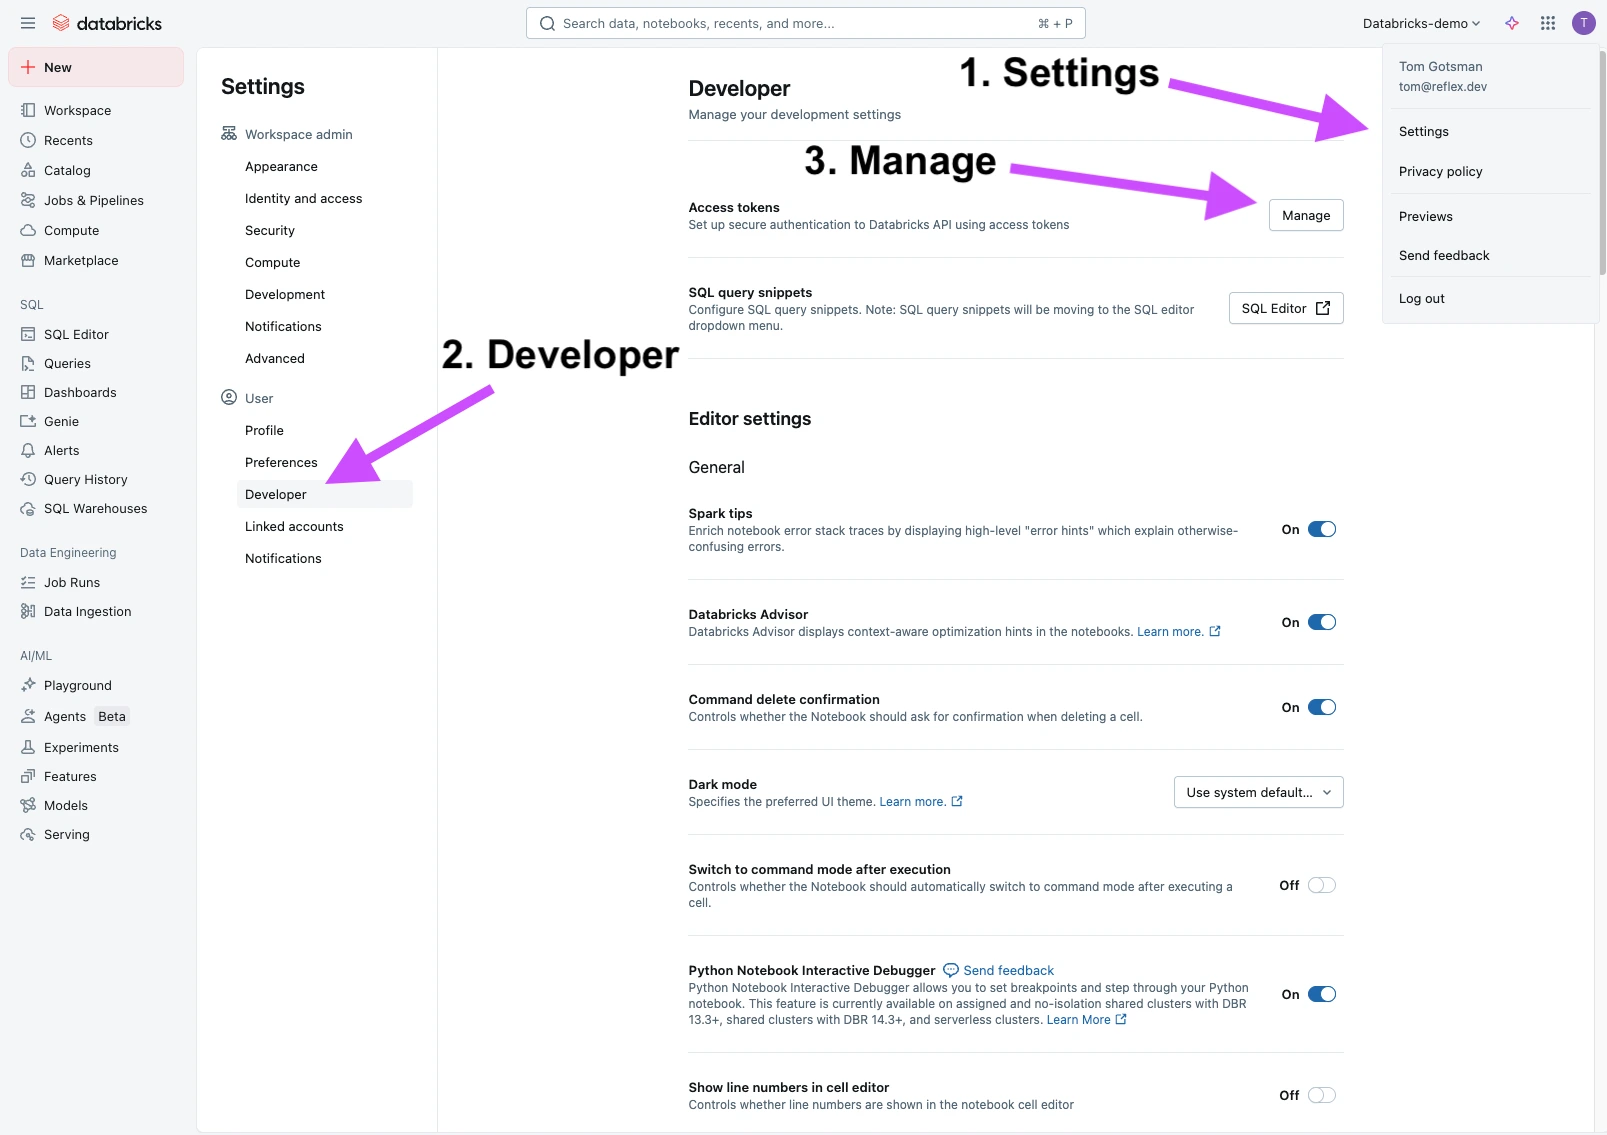Enable Show line numbers in cell editor
This screenshot has height=1135, width=1607.
[x=1321, y=1096]
